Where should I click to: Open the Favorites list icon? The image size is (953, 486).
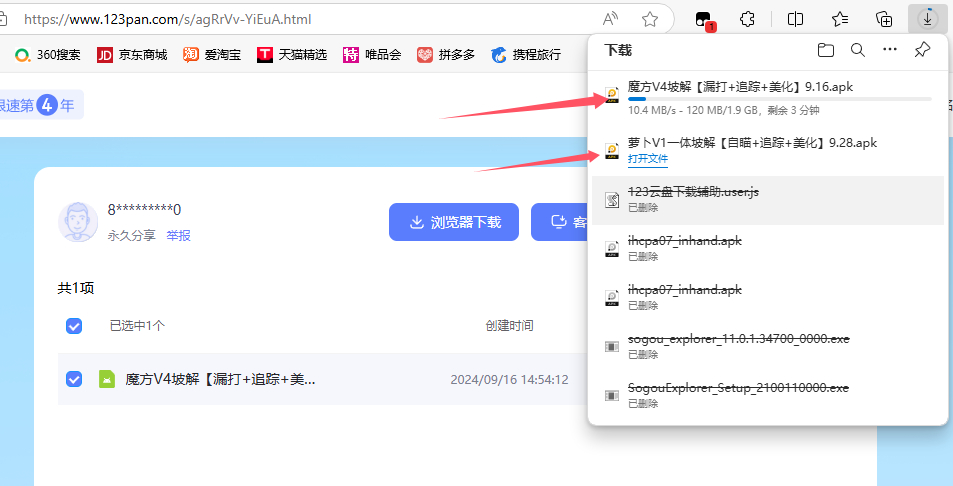pos(840,19)
